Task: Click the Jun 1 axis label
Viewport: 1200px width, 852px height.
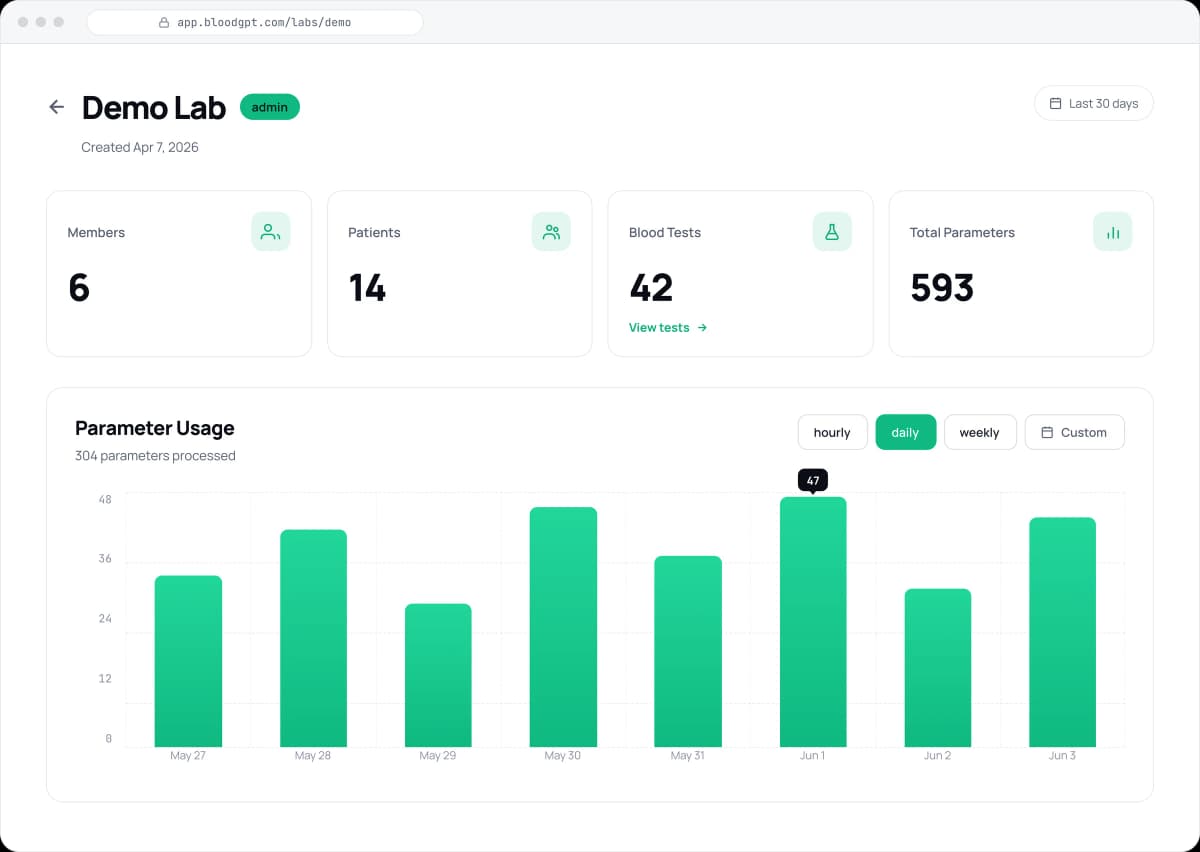Action: point(812,756)
